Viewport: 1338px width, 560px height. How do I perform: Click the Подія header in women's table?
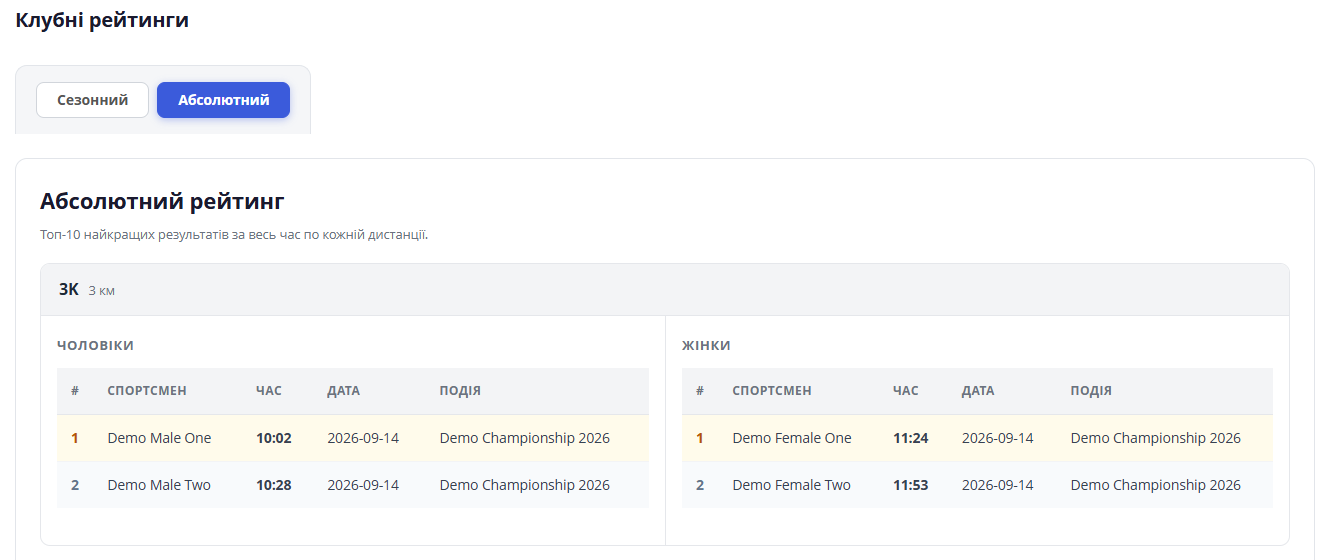[1091, 391]
